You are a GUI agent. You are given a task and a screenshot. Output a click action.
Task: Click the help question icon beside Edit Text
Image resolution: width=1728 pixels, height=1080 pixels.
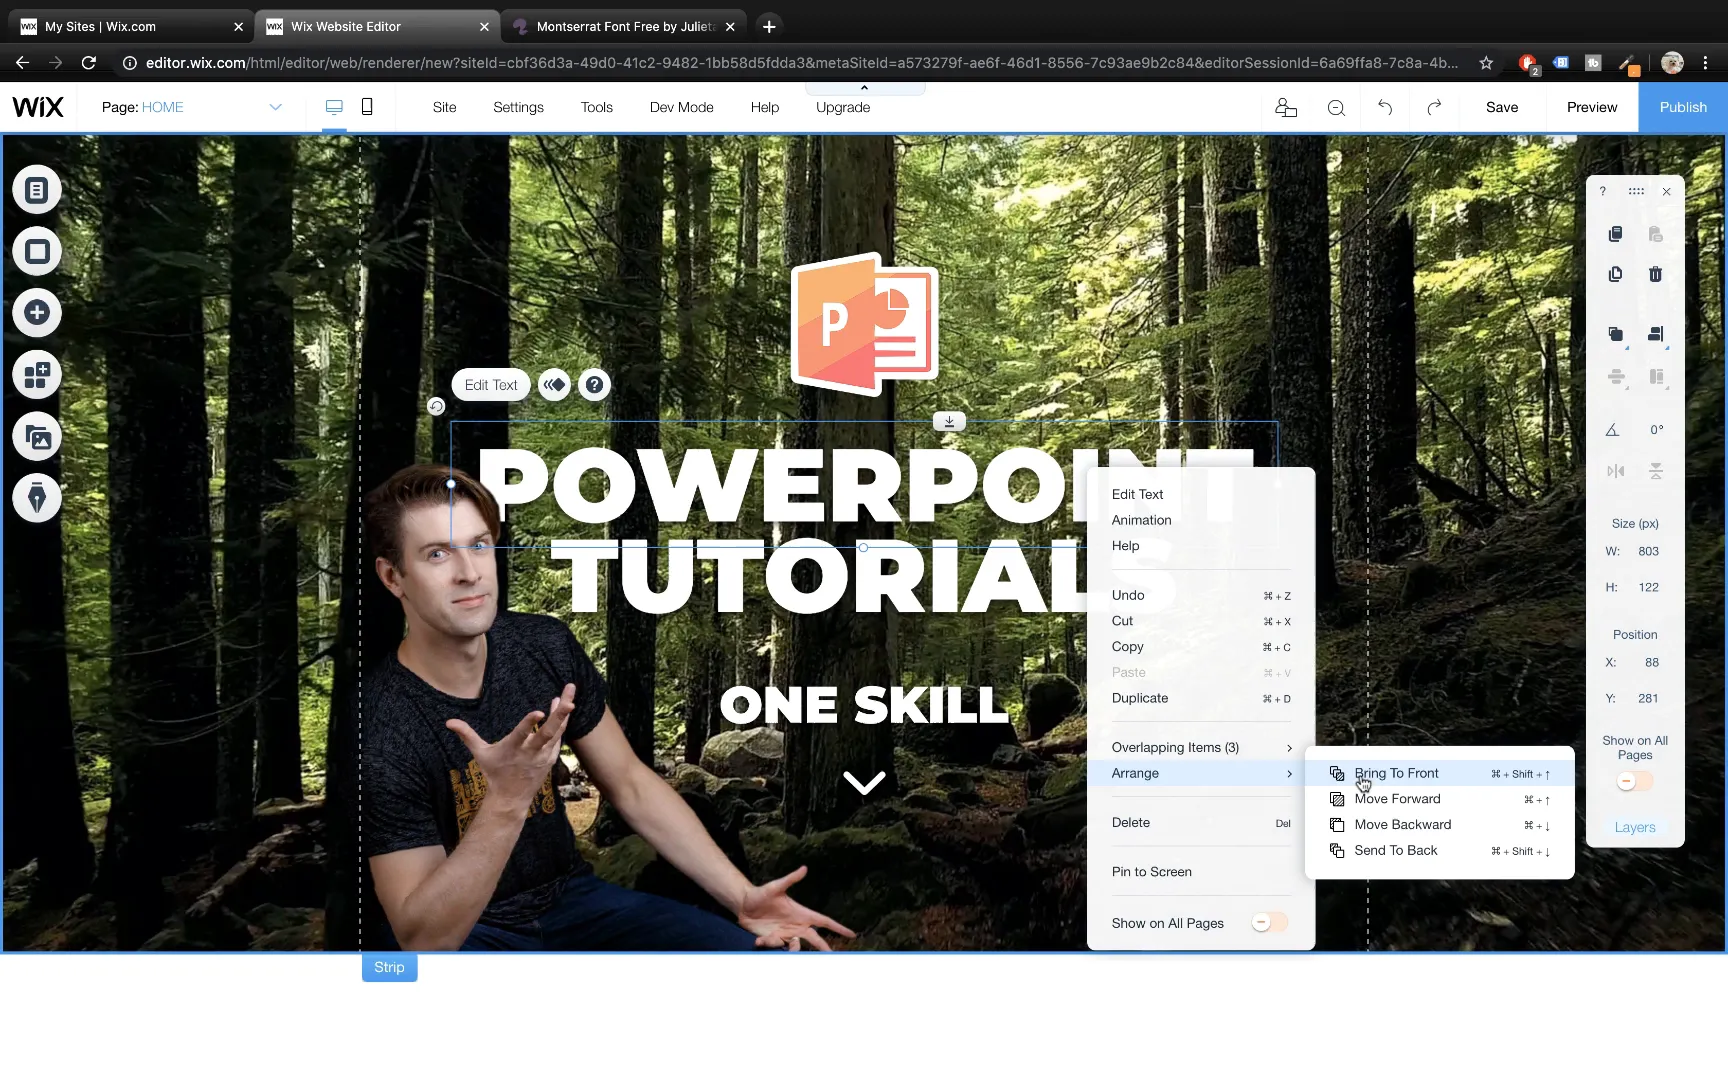tap(594, 385)
